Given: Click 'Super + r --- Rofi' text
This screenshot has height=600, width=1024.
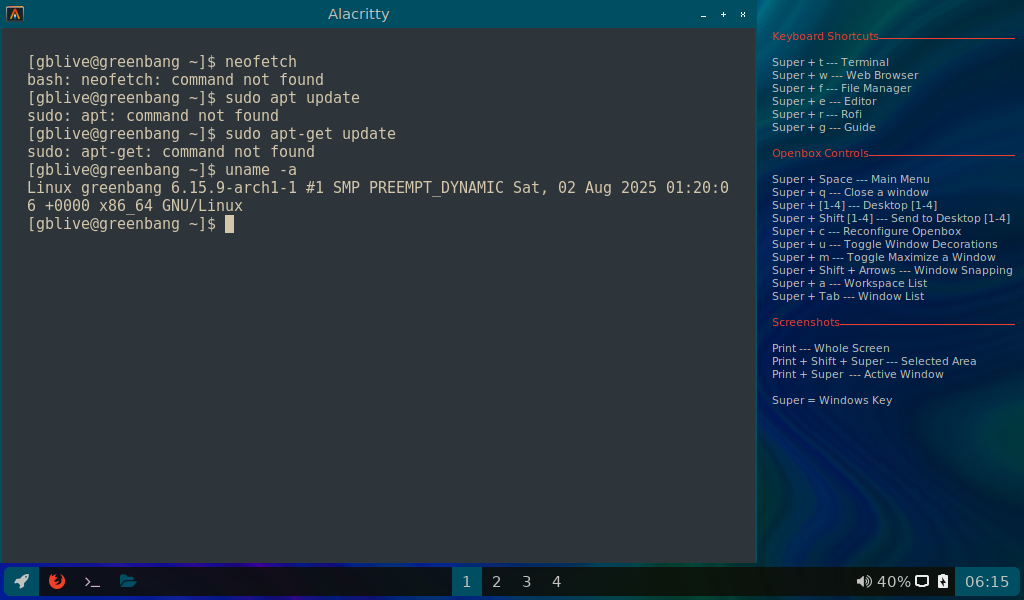Looking at the screenshot, I should [x=817, y=115].
